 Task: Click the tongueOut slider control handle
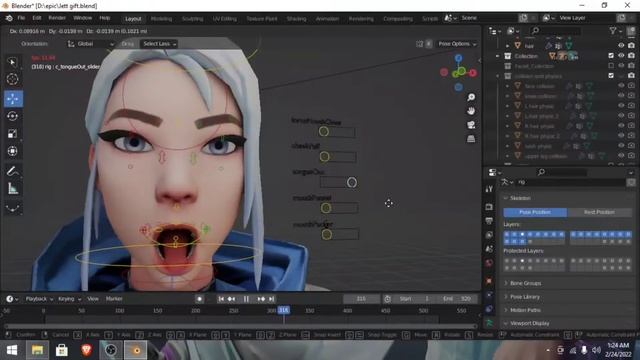pyautogui.click(x=352, y=182)
